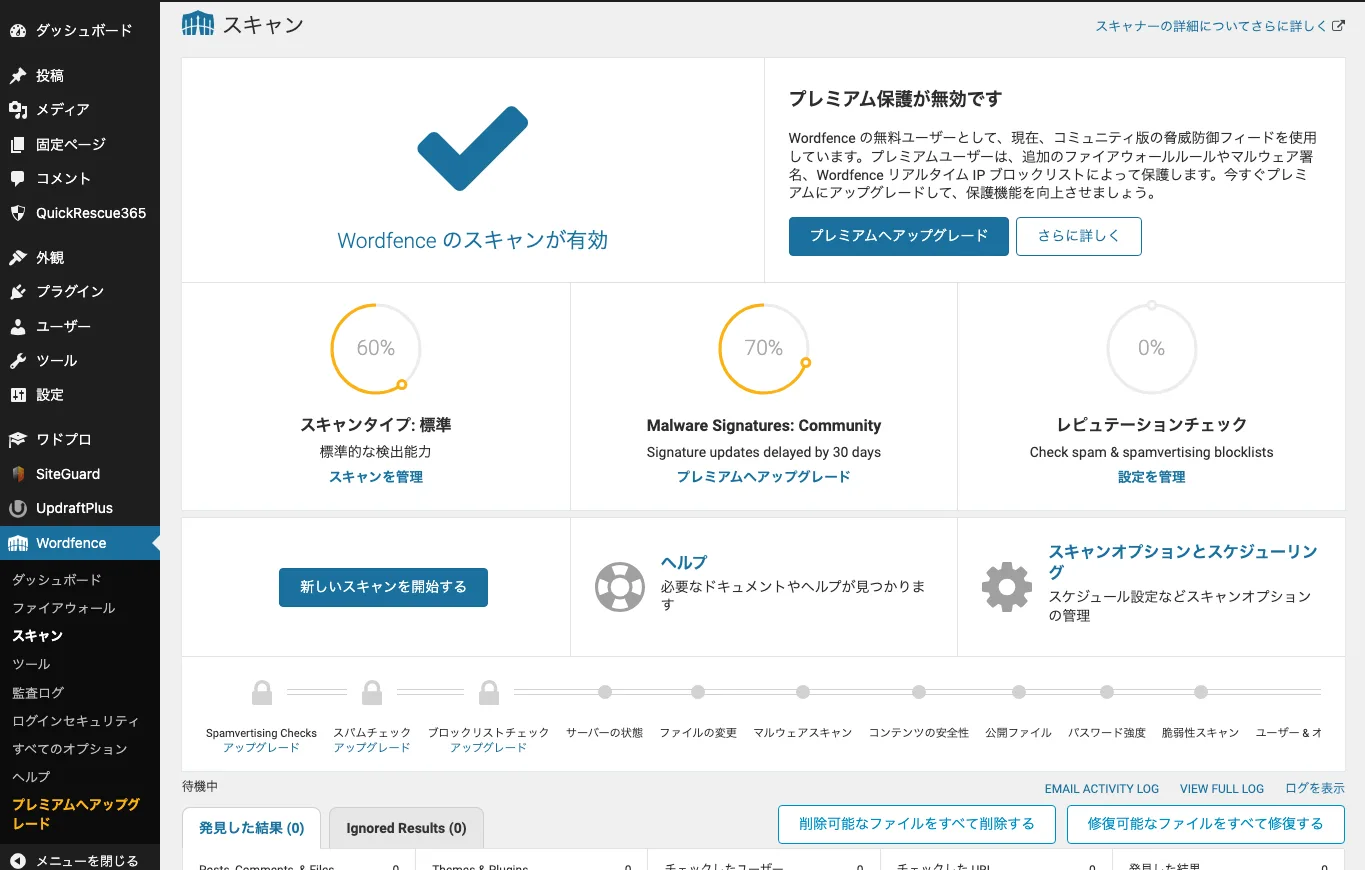Click the Wordfence fence icon in sidebar
The height and width of the screenshot is (870, 1365).
[x=17, y=543]
